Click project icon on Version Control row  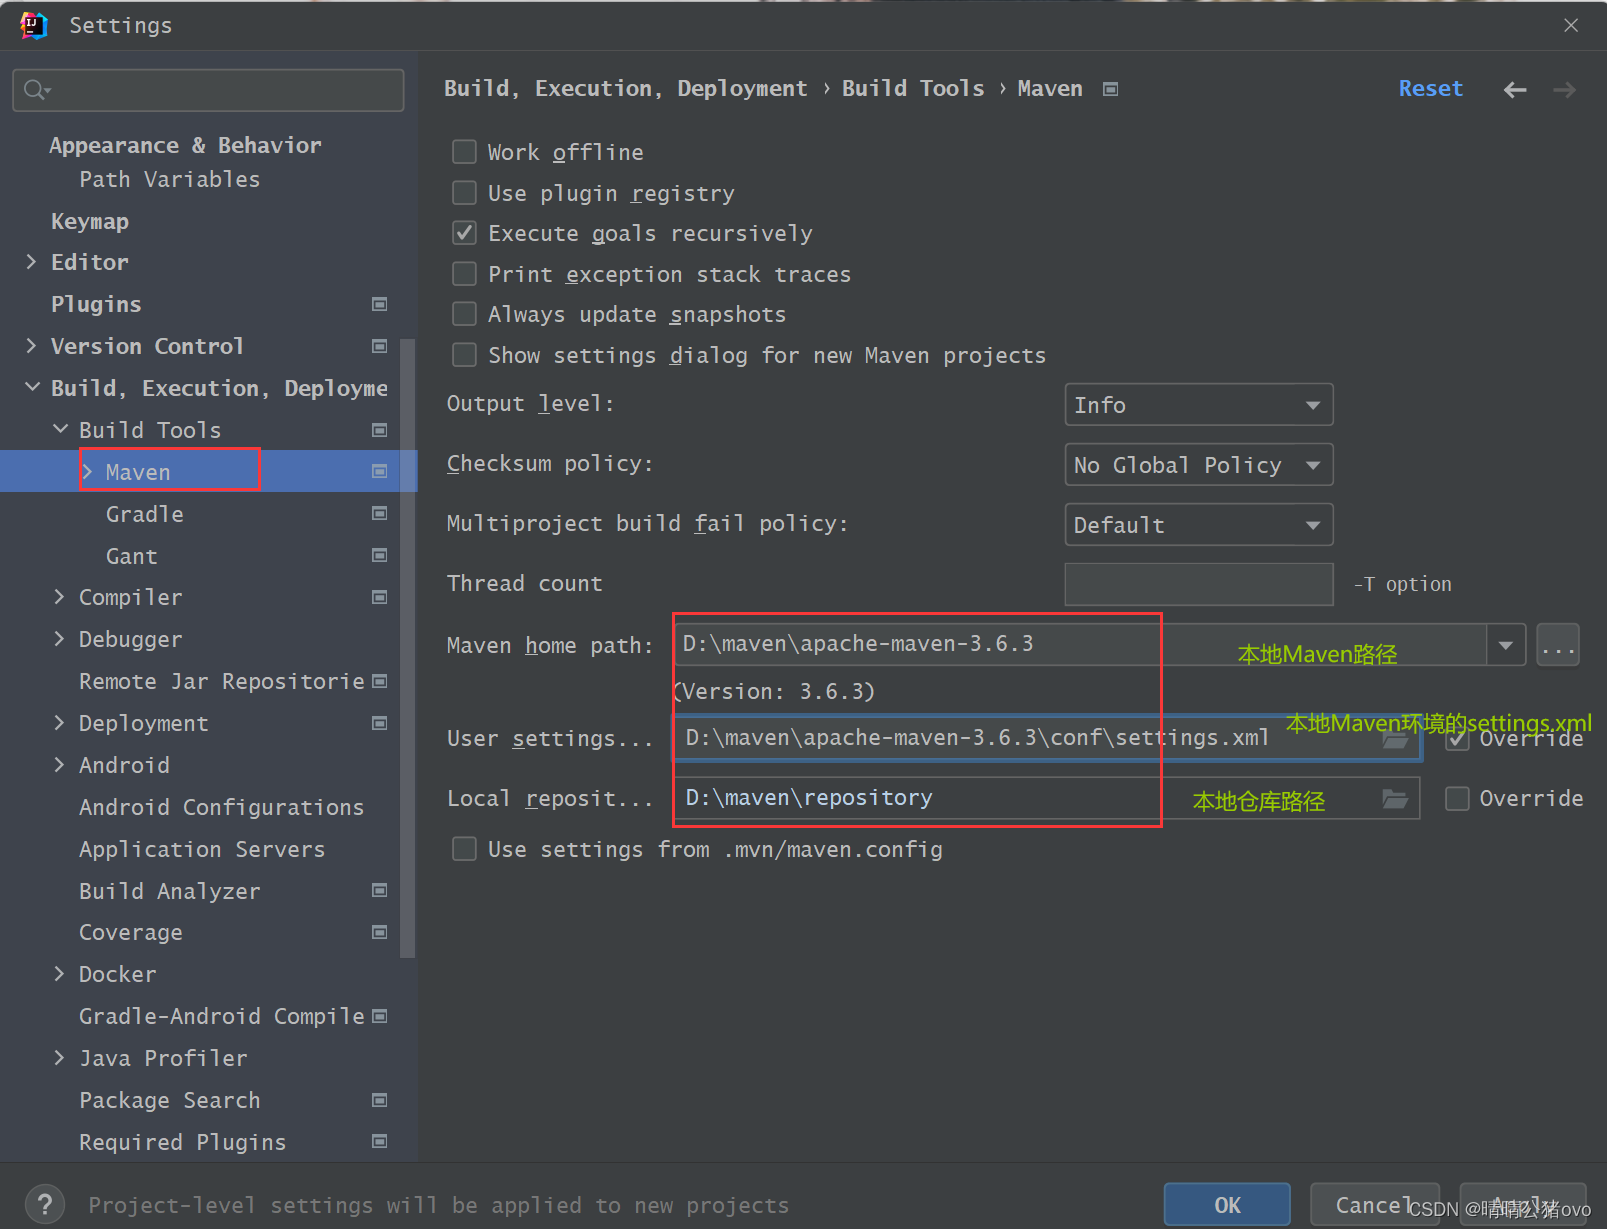tap(379, 346)
